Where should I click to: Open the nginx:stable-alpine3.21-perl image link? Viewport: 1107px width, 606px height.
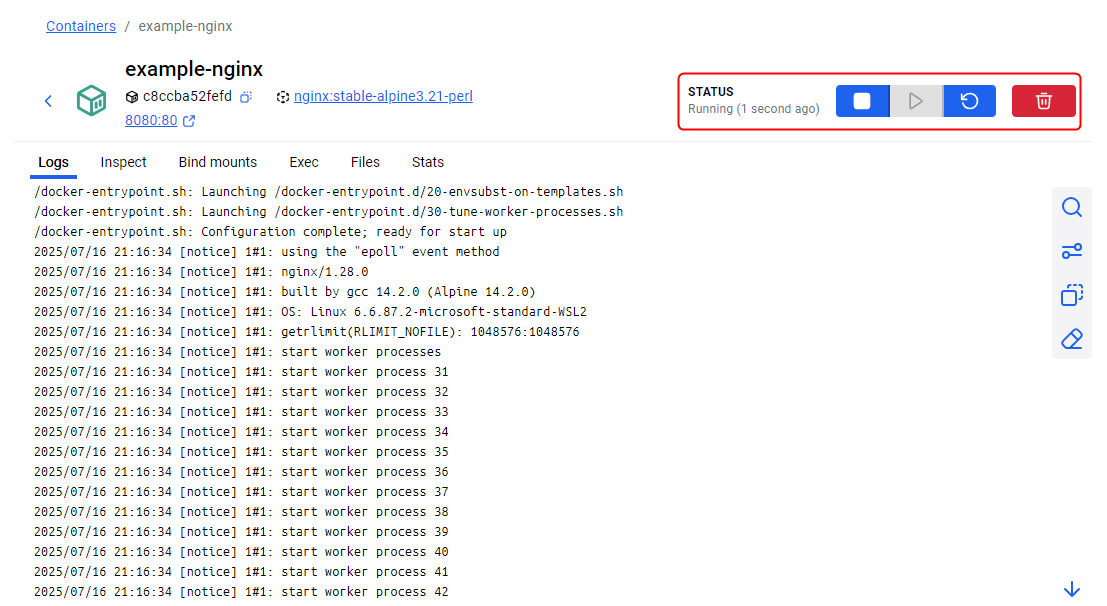pos(383,97)
